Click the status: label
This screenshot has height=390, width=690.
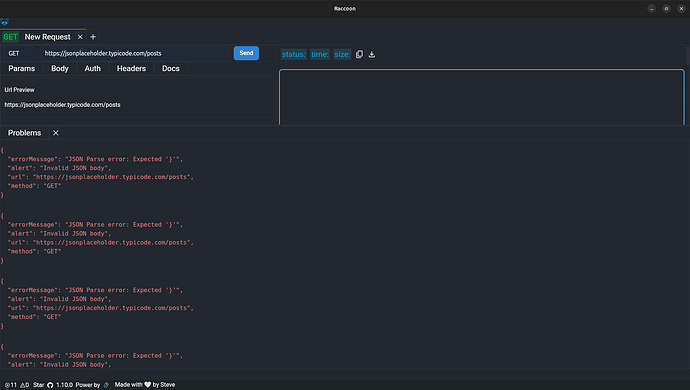[294, 54]
